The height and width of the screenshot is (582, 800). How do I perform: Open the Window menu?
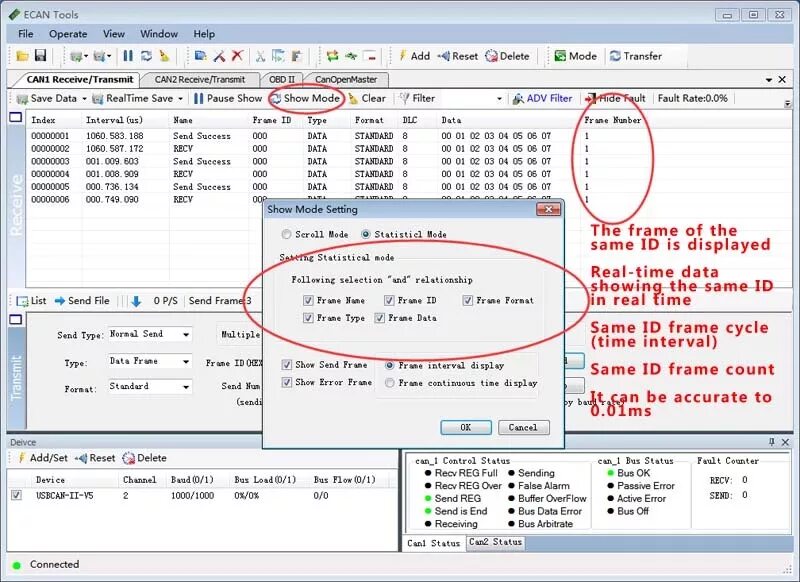coord(159,34)
